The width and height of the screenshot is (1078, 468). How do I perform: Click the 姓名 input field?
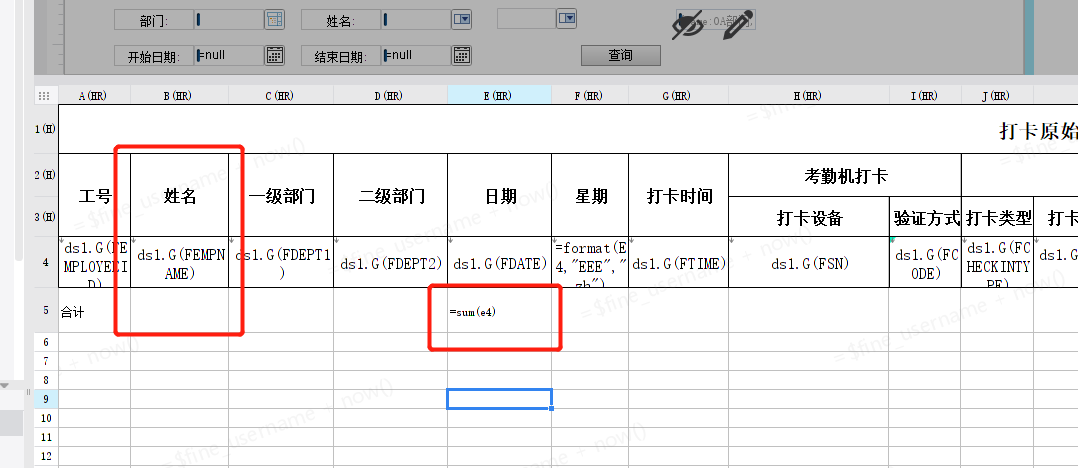416,20
